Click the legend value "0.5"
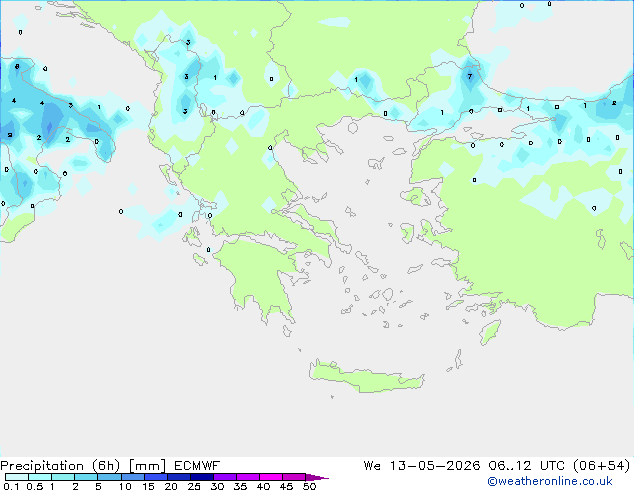This screenshot has width=634, height=490. [x=35, y=486]
